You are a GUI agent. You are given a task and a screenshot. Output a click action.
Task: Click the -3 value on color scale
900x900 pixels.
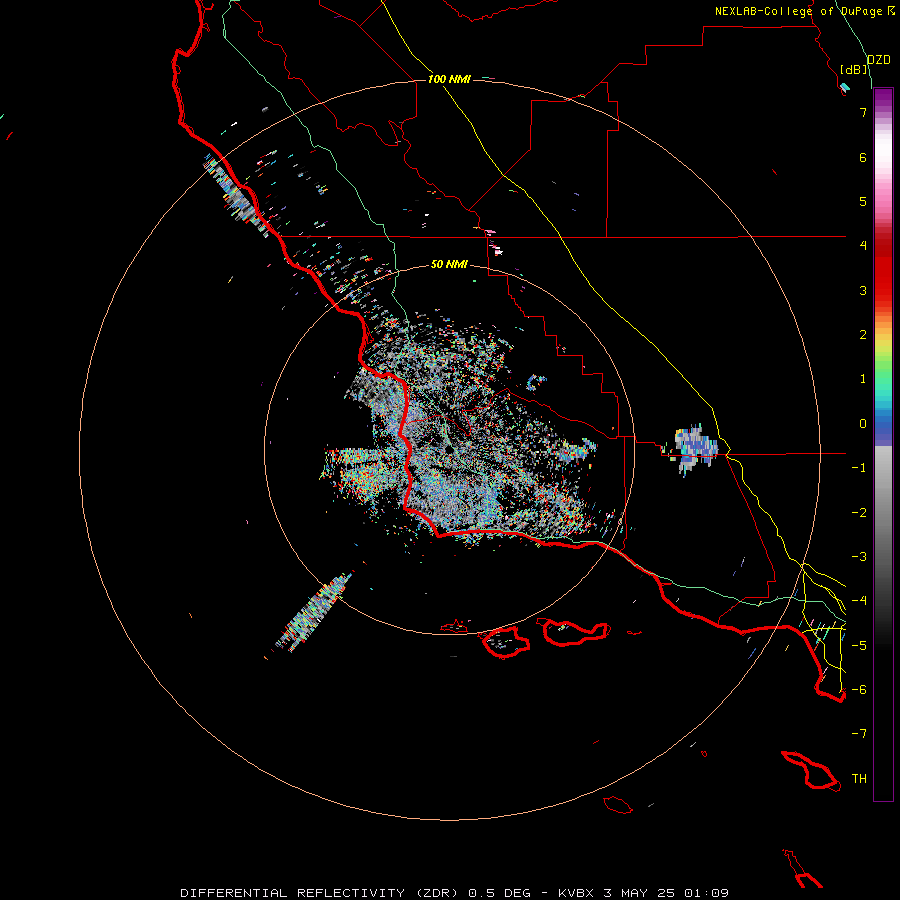click(x=859, y=557)
